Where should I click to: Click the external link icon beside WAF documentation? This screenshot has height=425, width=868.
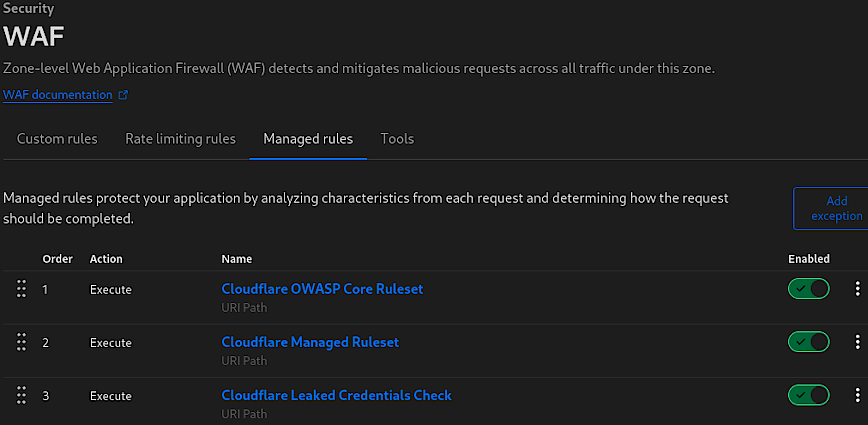(123, 95)
